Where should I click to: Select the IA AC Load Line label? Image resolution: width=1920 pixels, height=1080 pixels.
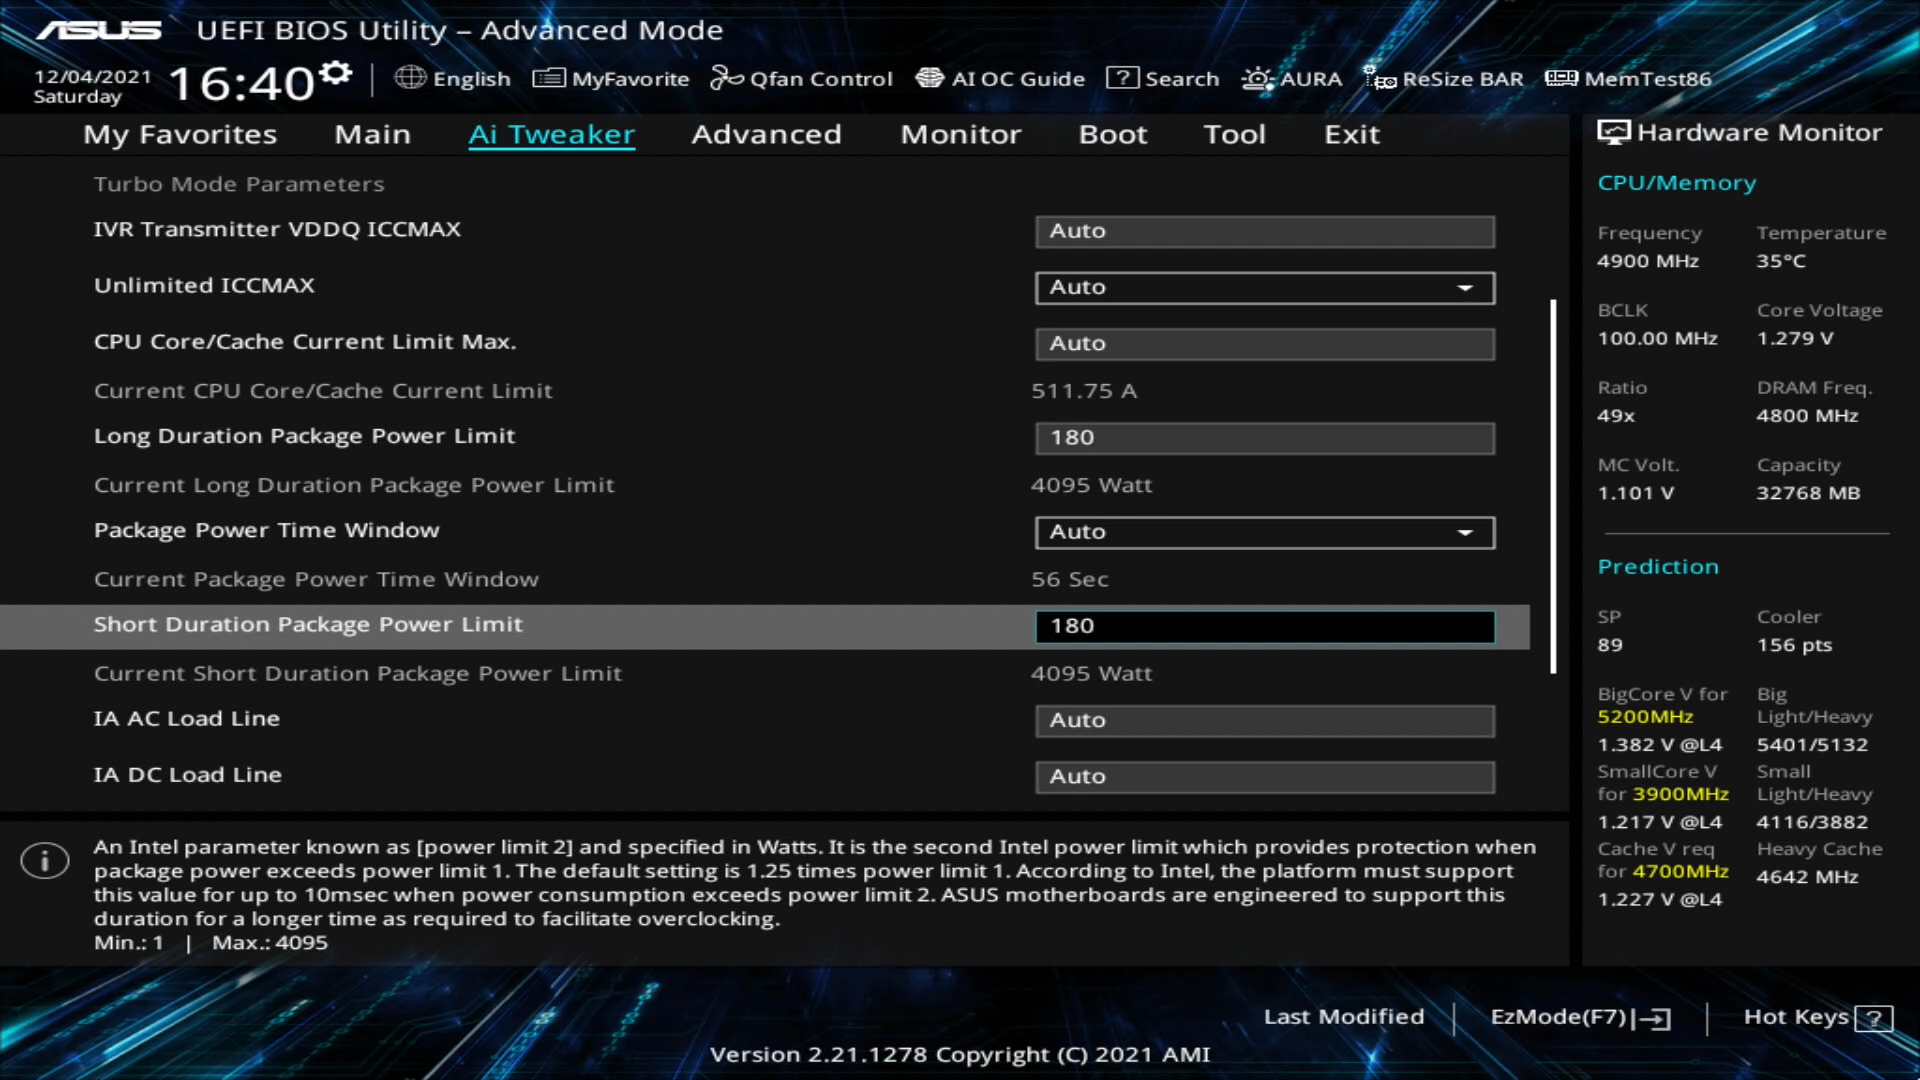[187, 718]
